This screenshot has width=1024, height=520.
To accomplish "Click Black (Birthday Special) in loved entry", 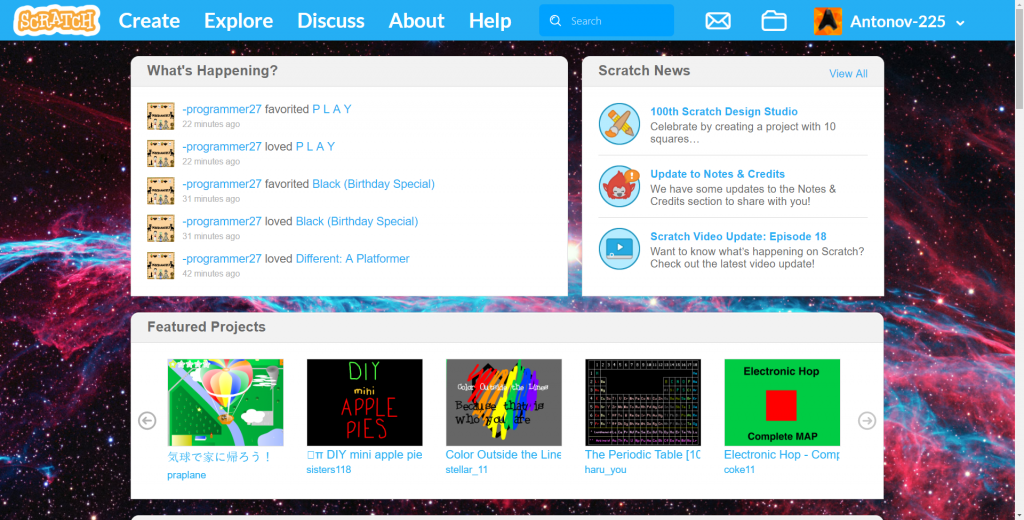I will pyautogui.click(x=357, y=221).
